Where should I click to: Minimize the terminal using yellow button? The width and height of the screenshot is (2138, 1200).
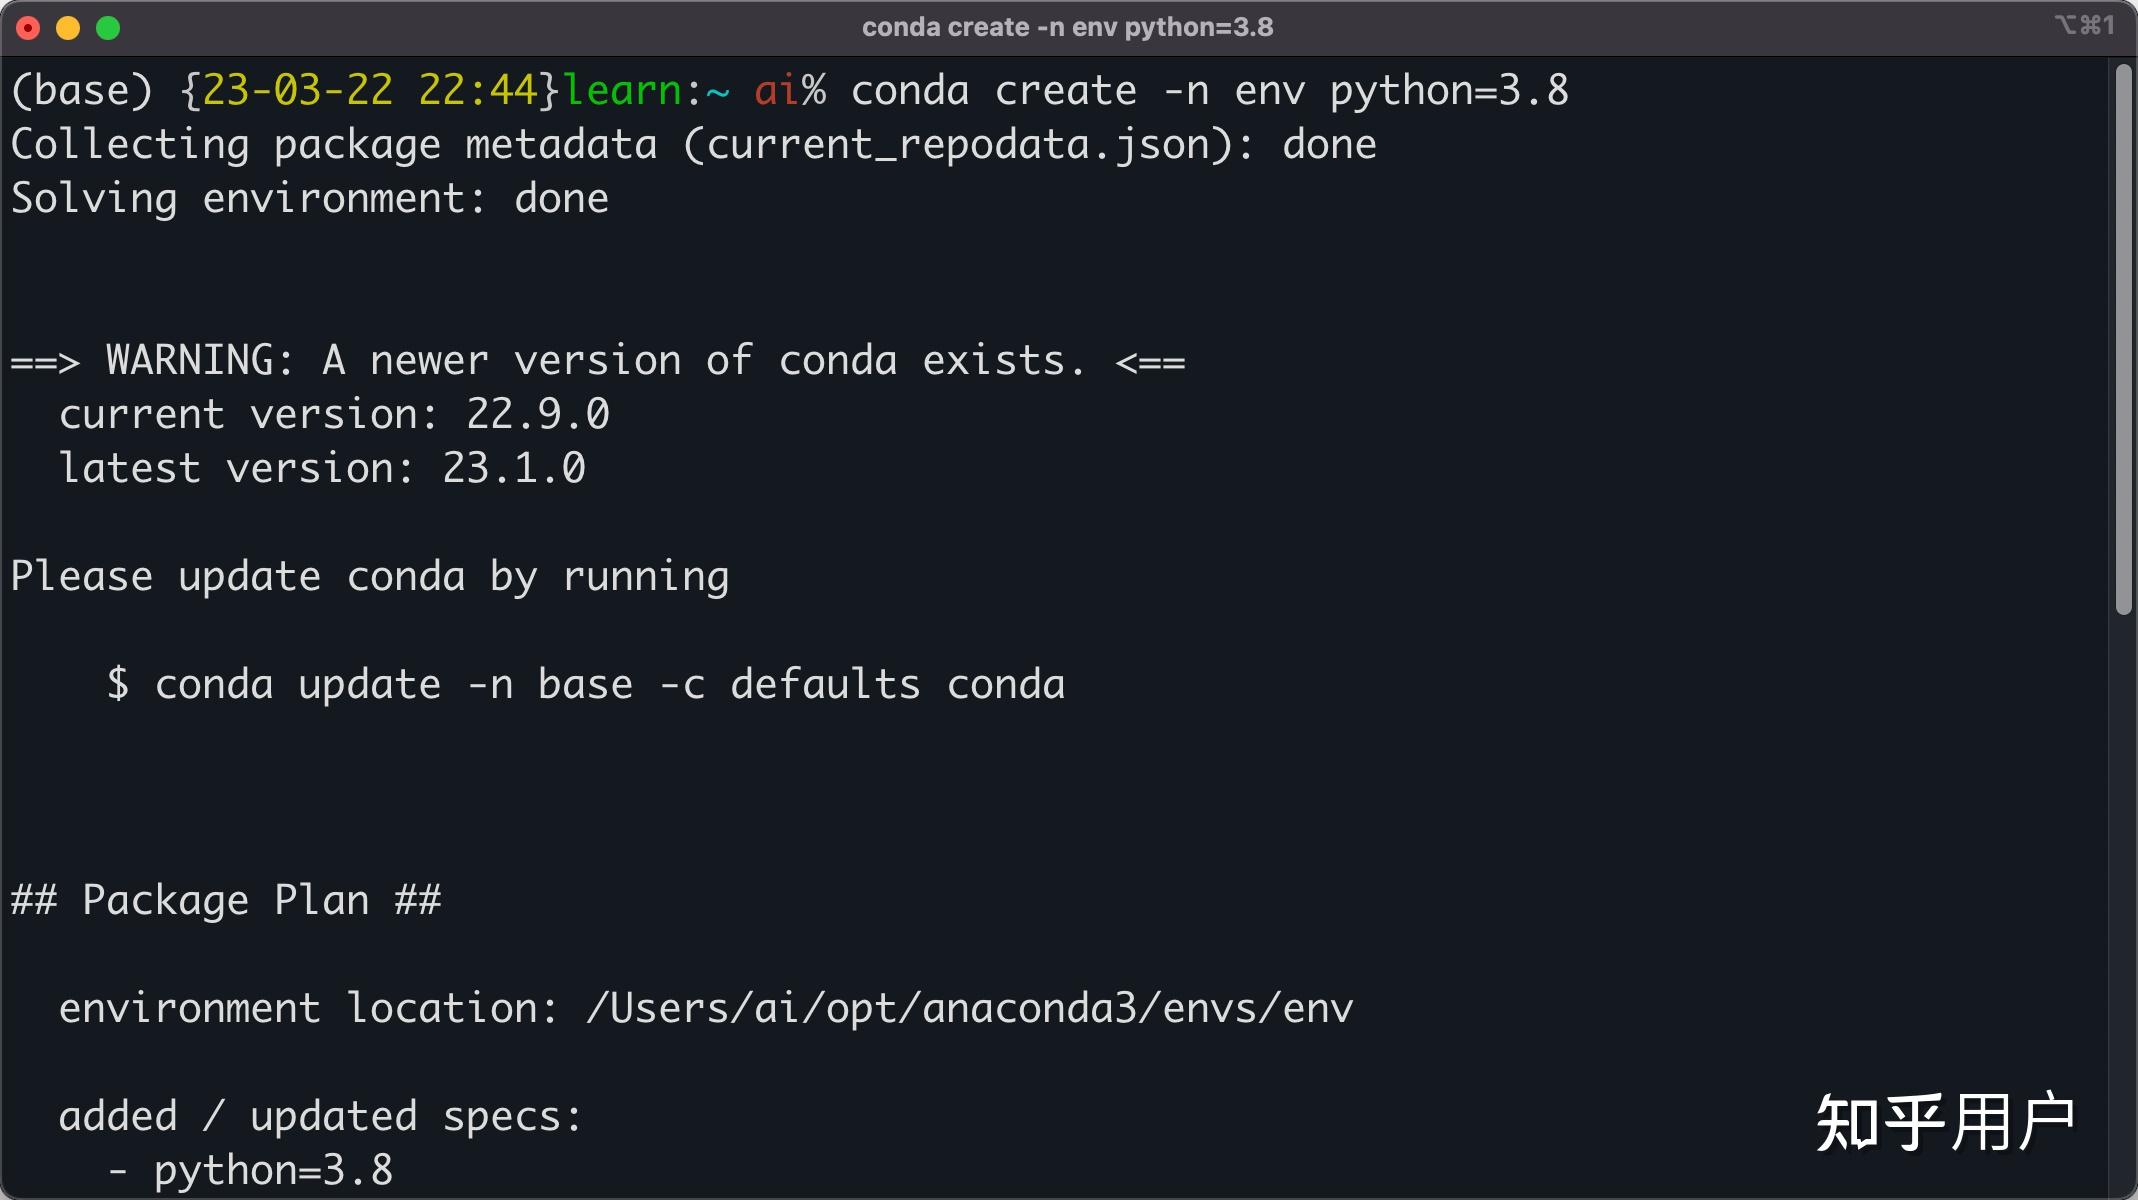pyautogui.click(x=68, y=28)
